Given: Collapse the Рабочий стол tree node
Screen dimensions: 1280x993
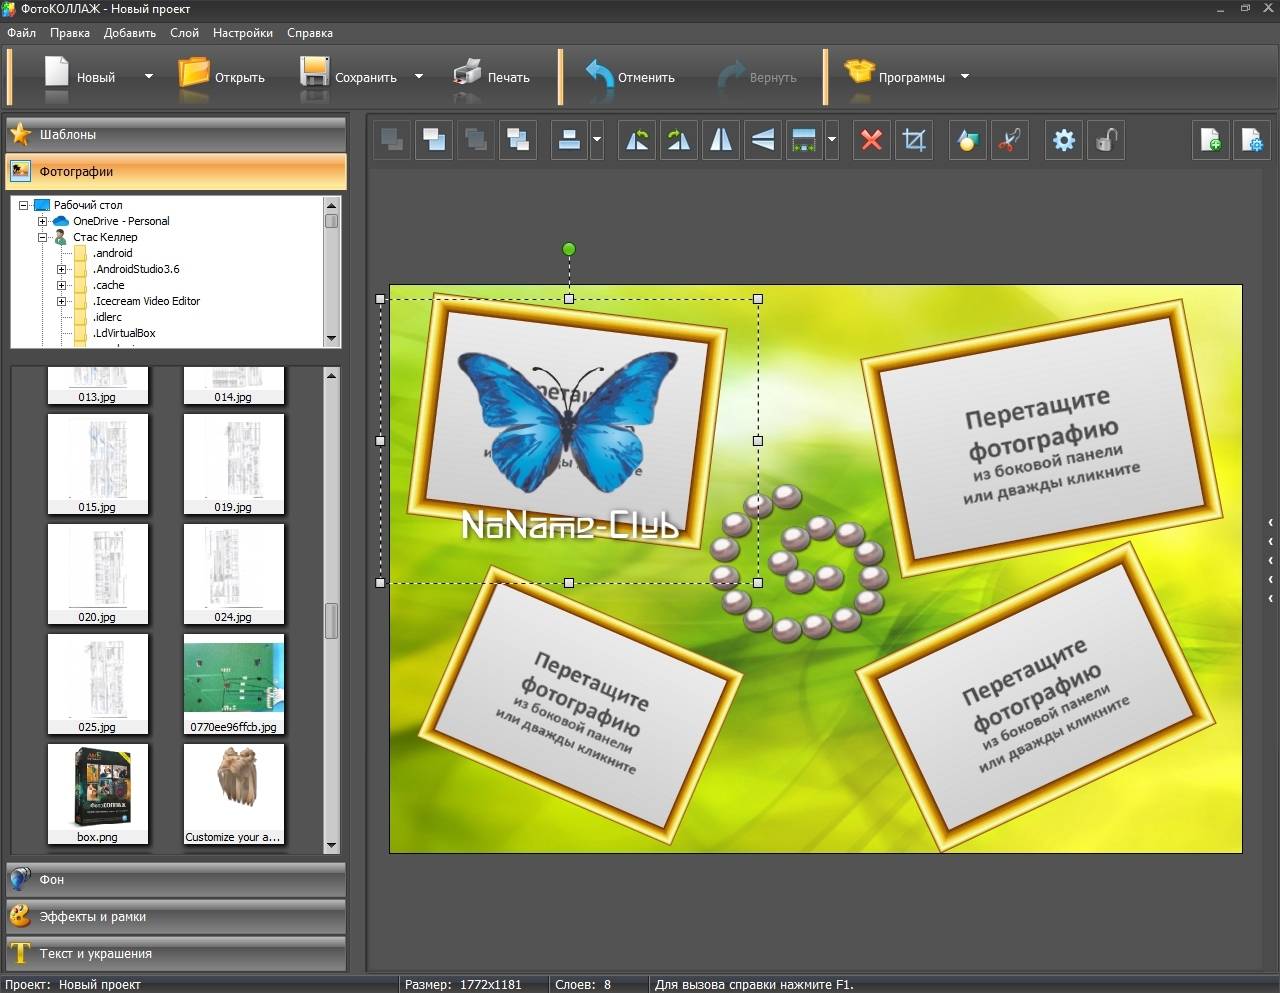Looking at the screenshot, I should (x=24, y=205).
